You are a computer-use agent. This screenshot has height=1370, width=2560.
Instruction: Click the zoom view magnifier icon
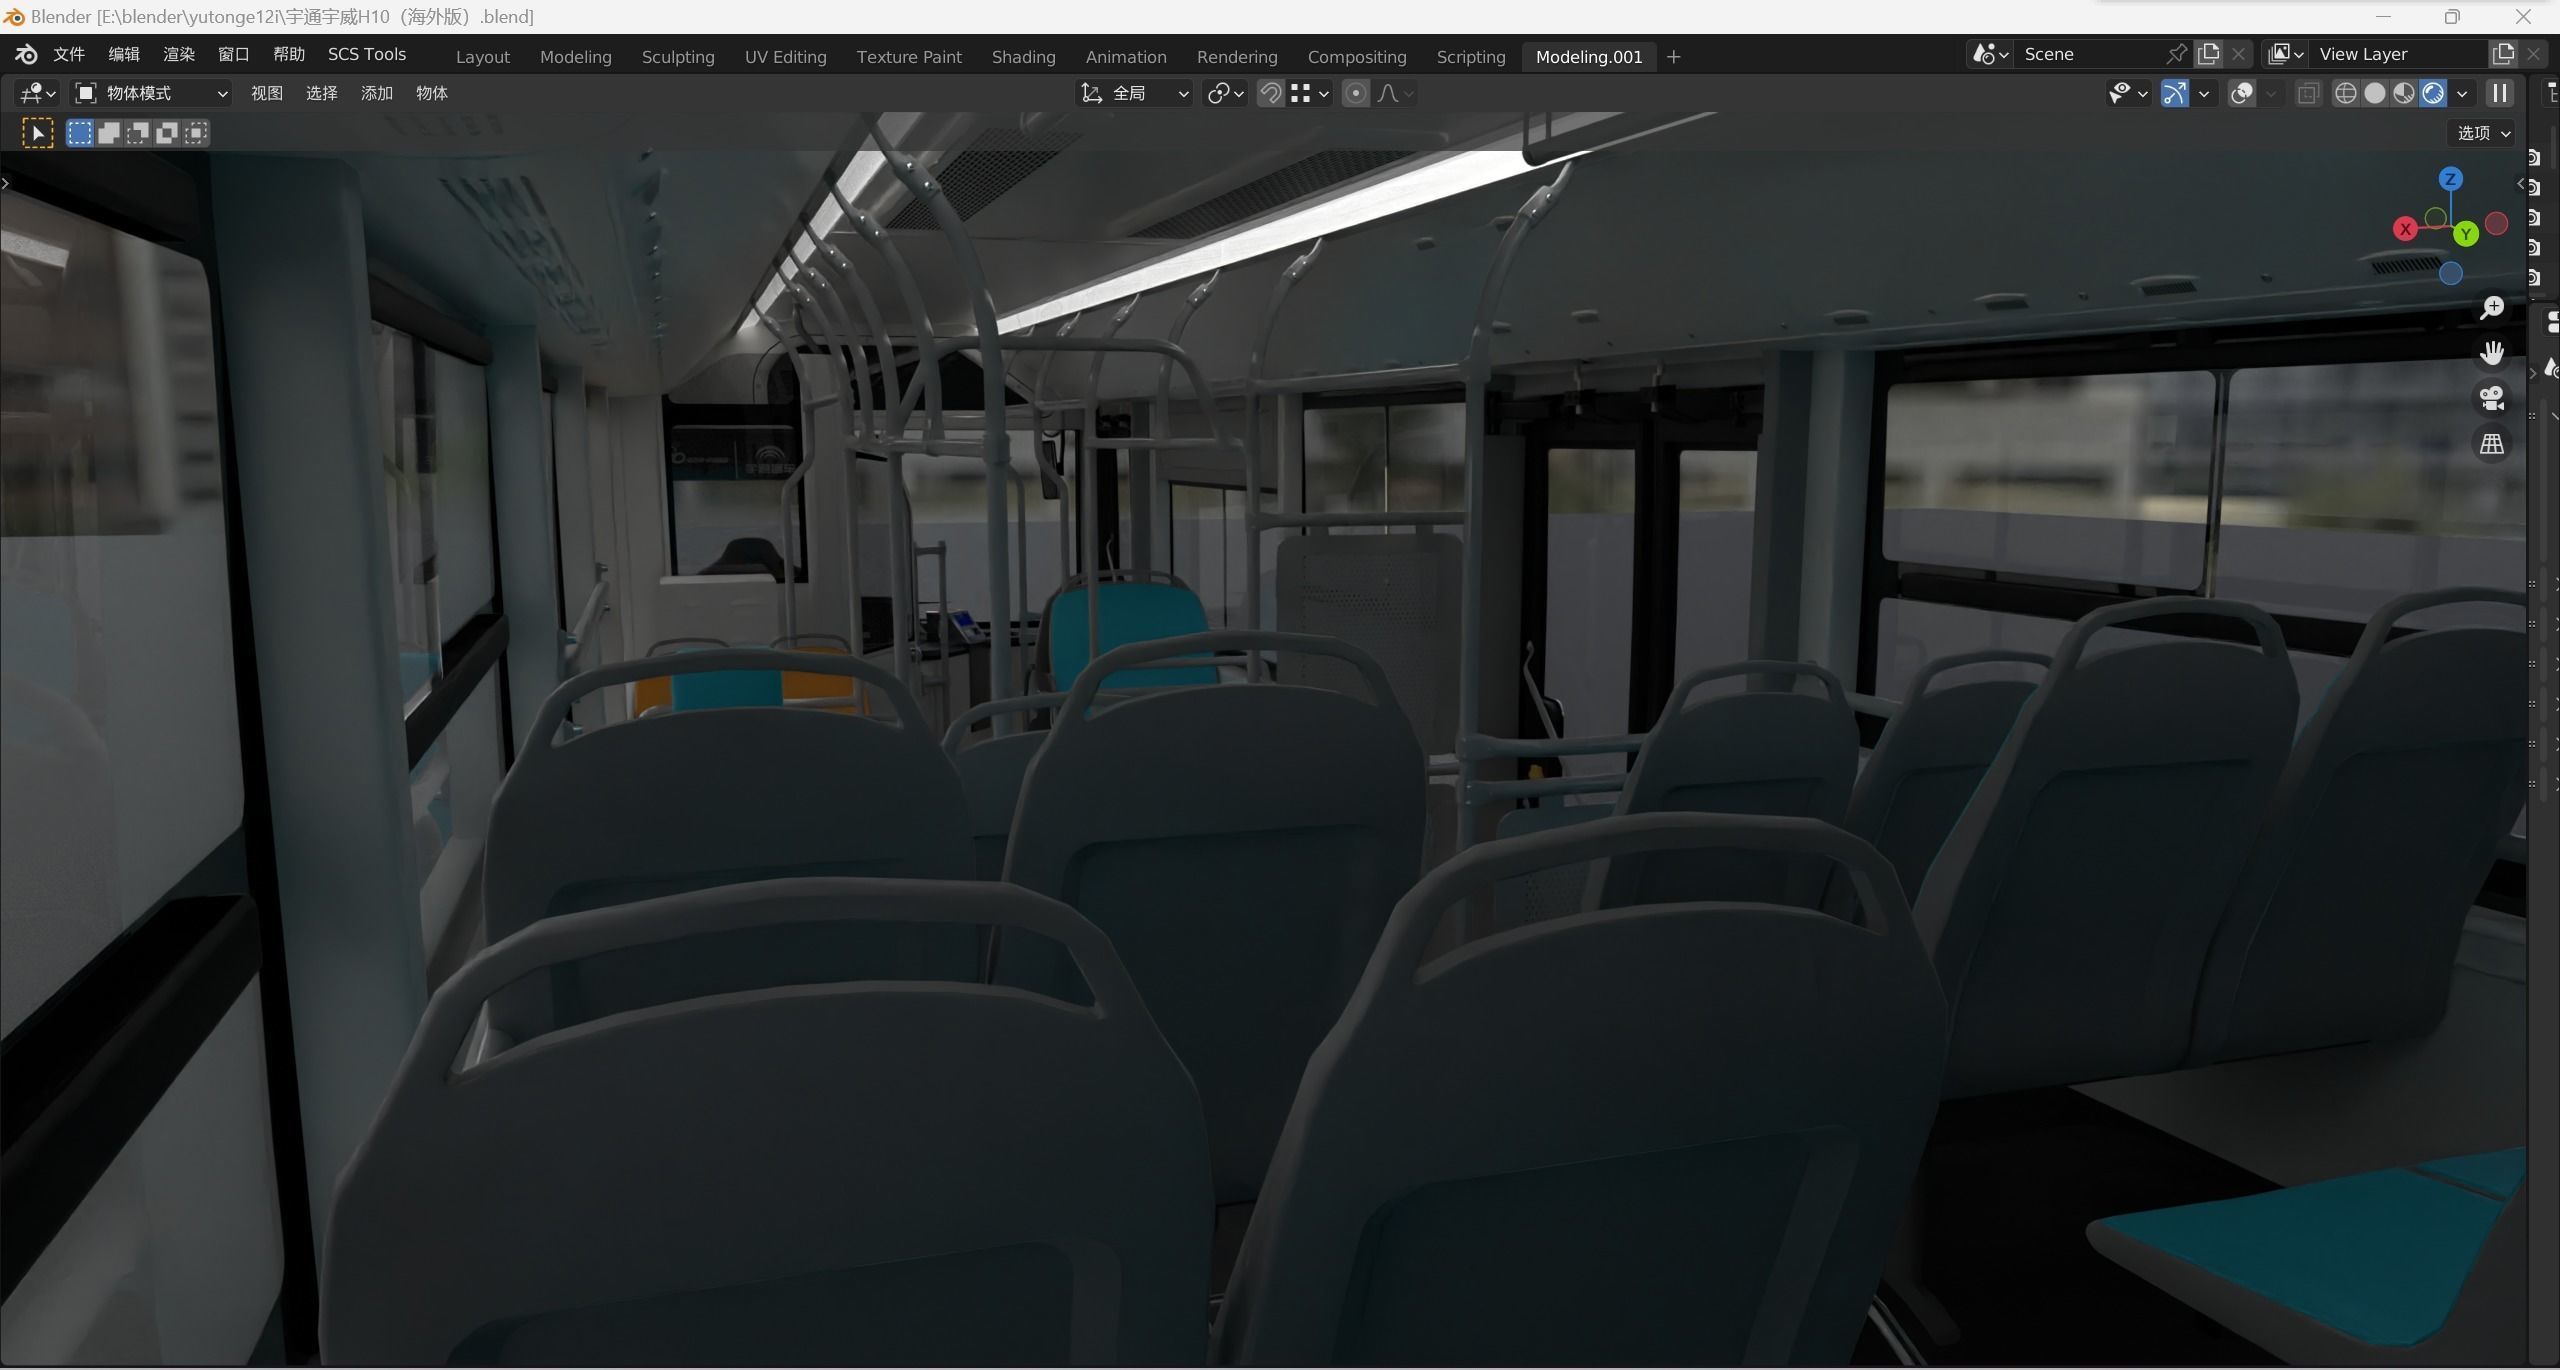2492,308
